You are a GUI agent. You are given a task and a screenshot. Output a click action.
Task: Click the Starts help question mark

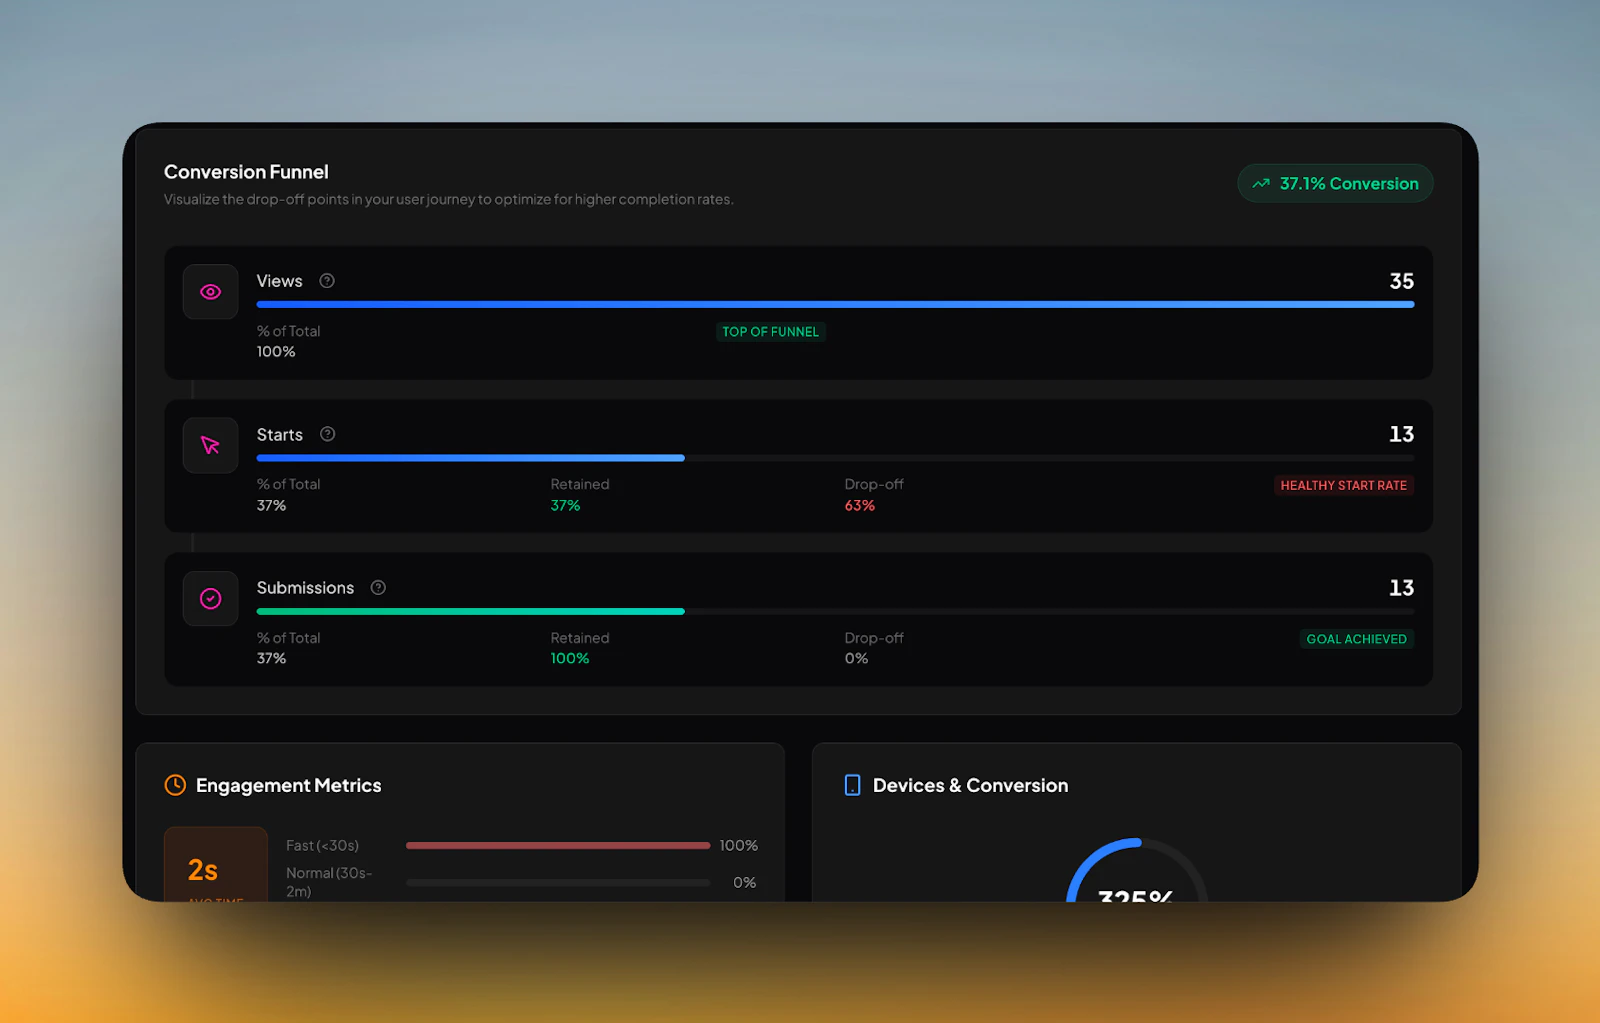point(327,434)
